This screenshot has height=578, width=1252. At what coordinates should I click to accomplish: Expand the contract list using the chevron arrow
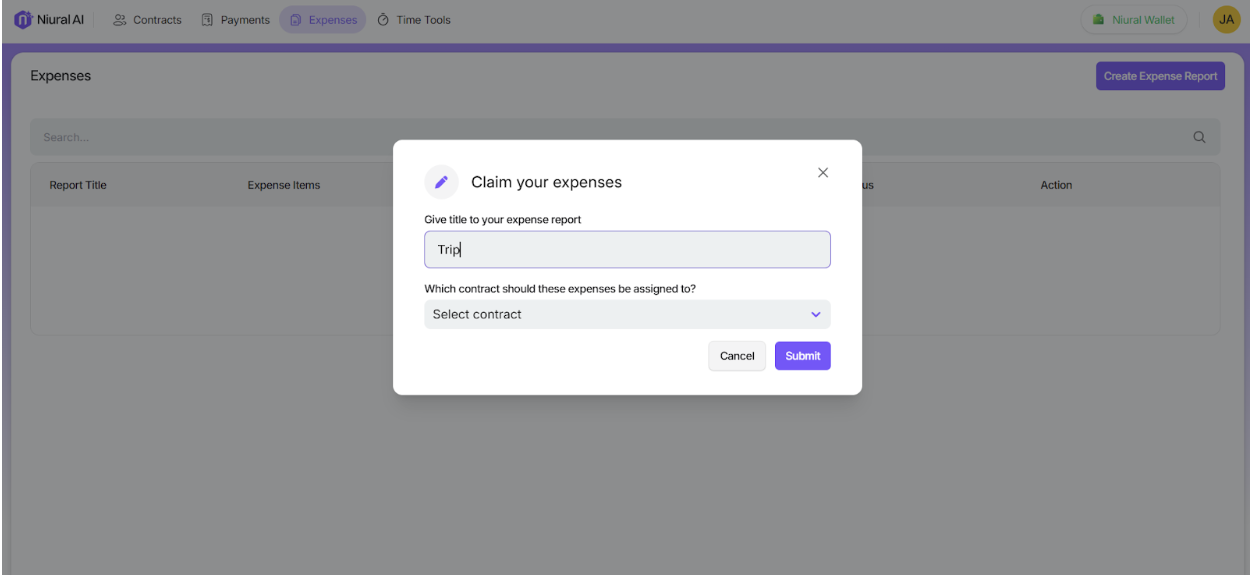(x=815, y=314)
